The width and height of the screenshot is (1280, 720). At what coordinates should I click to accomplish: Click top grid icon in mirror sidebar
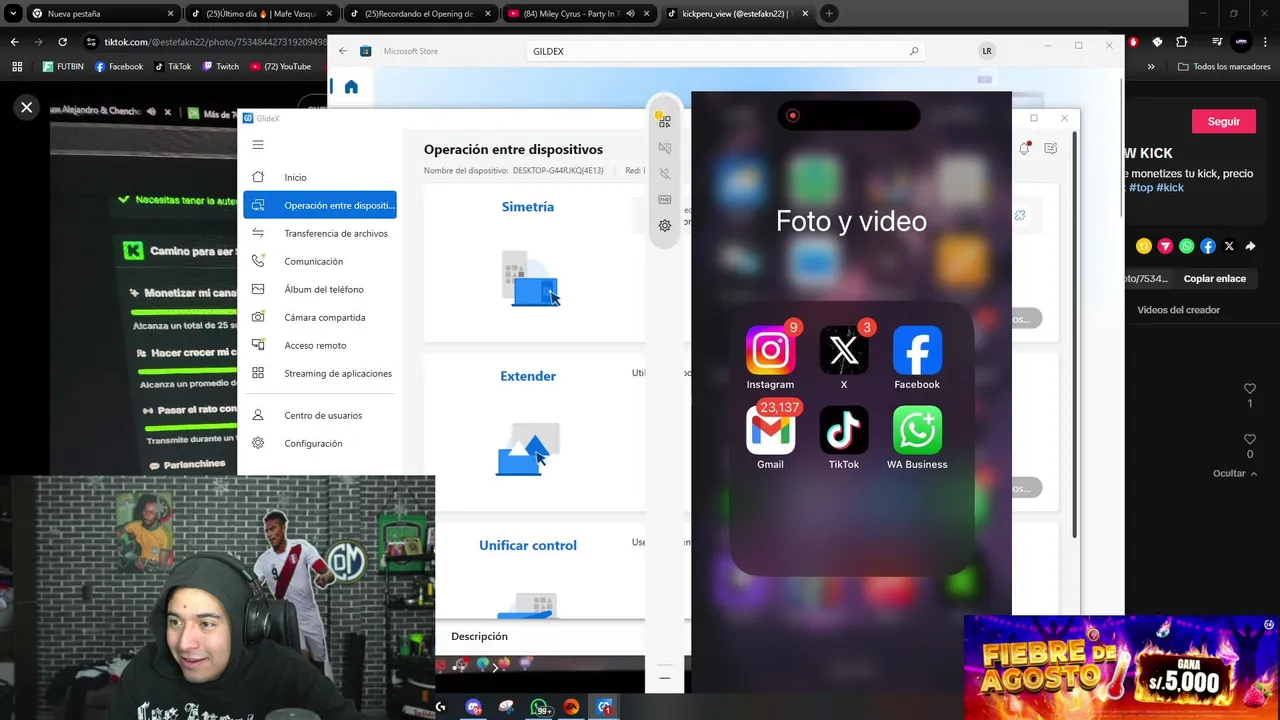pos(664,121)
